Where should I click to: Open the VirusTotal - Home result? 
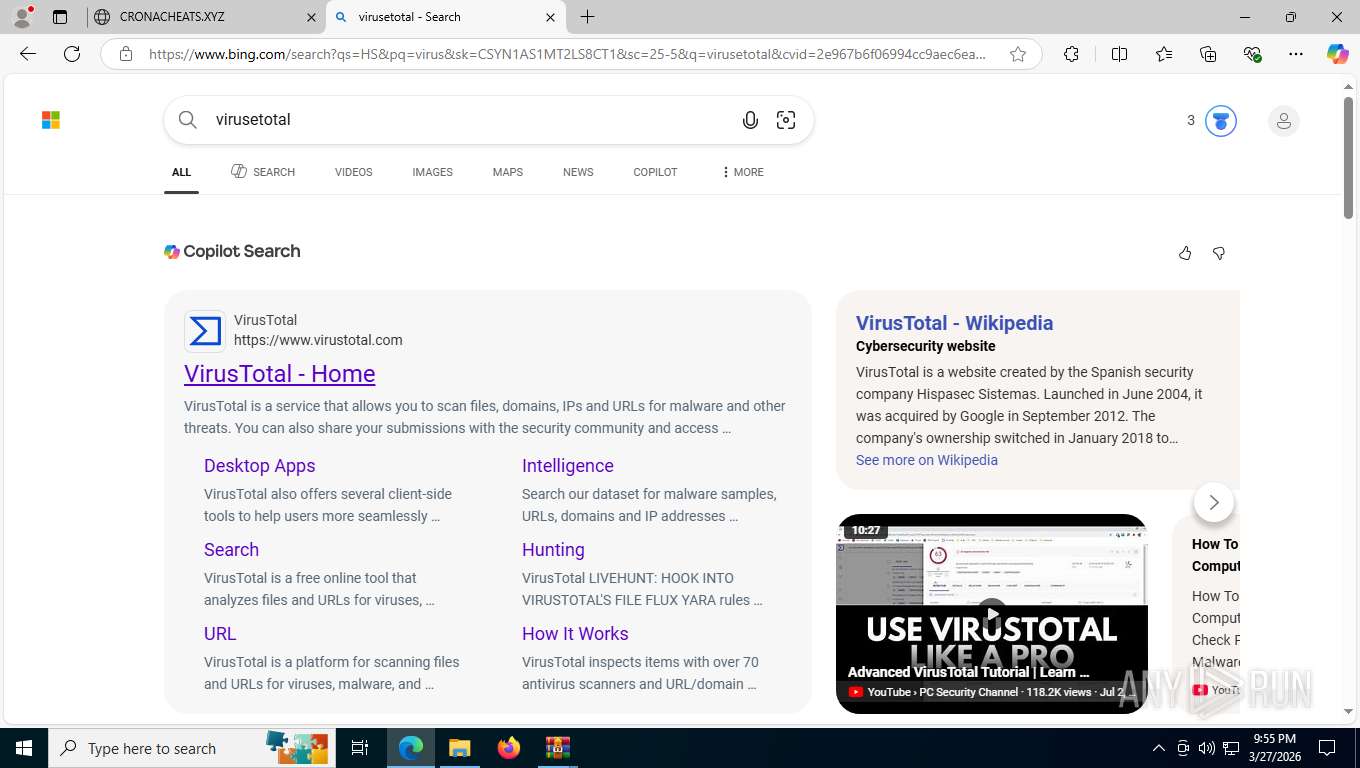click(x=279, y=374)
